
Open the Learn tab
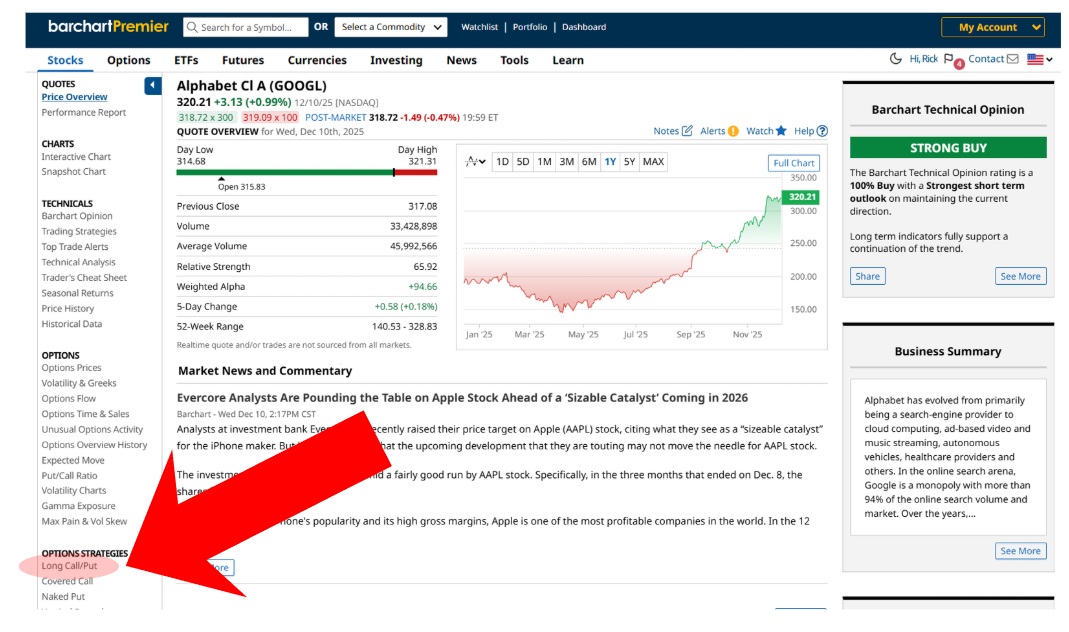[x=568, y=60]
